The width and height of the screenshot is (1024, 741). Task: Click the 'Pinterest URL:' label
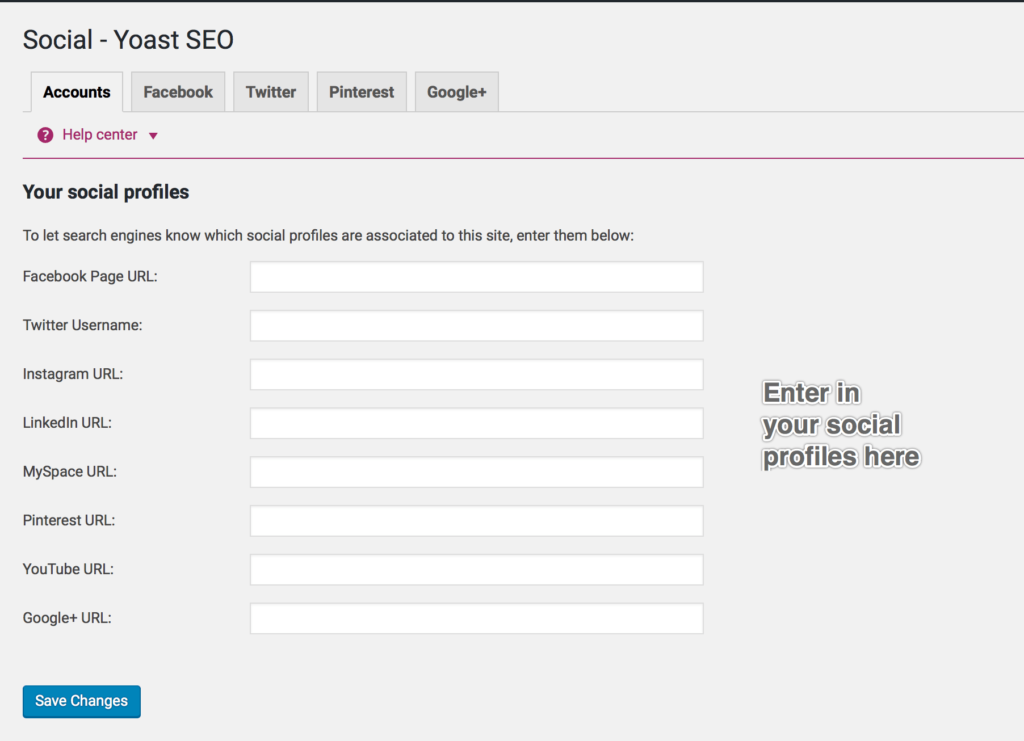tap(69, 520)
